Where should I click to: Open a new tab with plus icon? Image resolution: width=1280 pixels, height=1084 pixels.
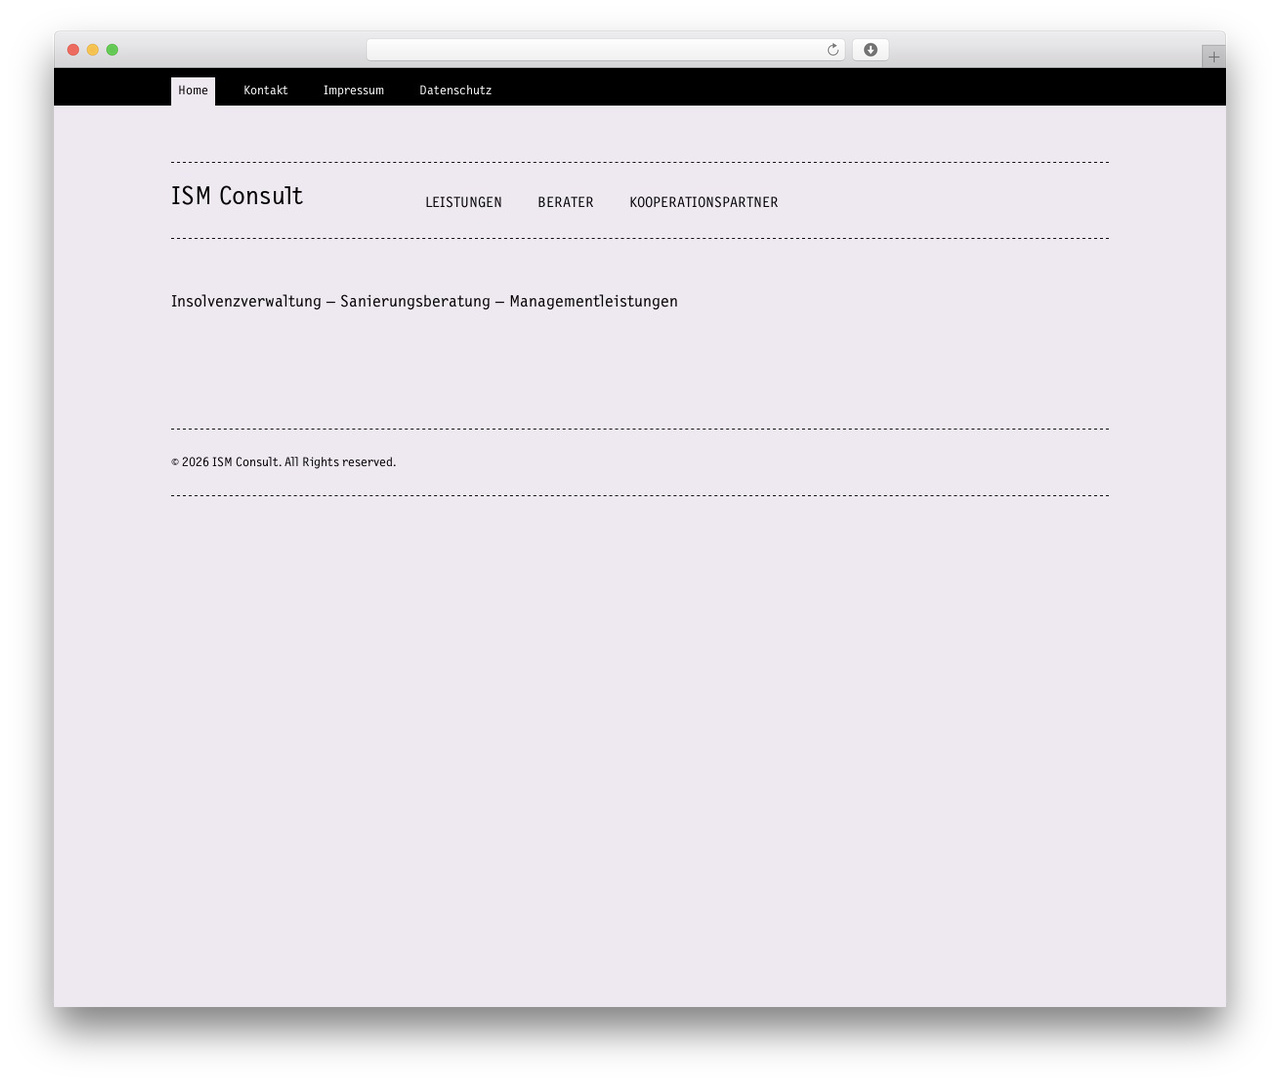(1213, 57)
